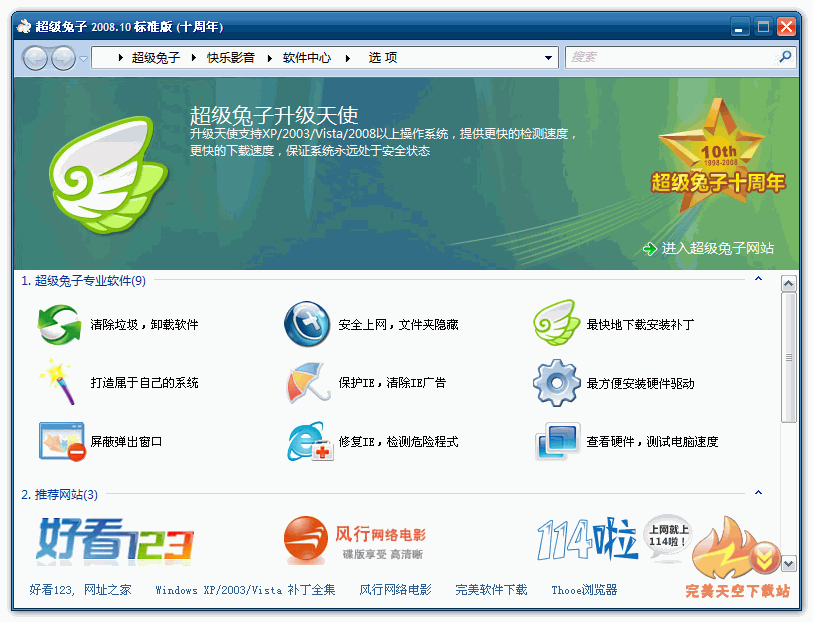Collapse the 推荐网站 section
This screenshot has height=622, width=813.
(x=758, y=493)
